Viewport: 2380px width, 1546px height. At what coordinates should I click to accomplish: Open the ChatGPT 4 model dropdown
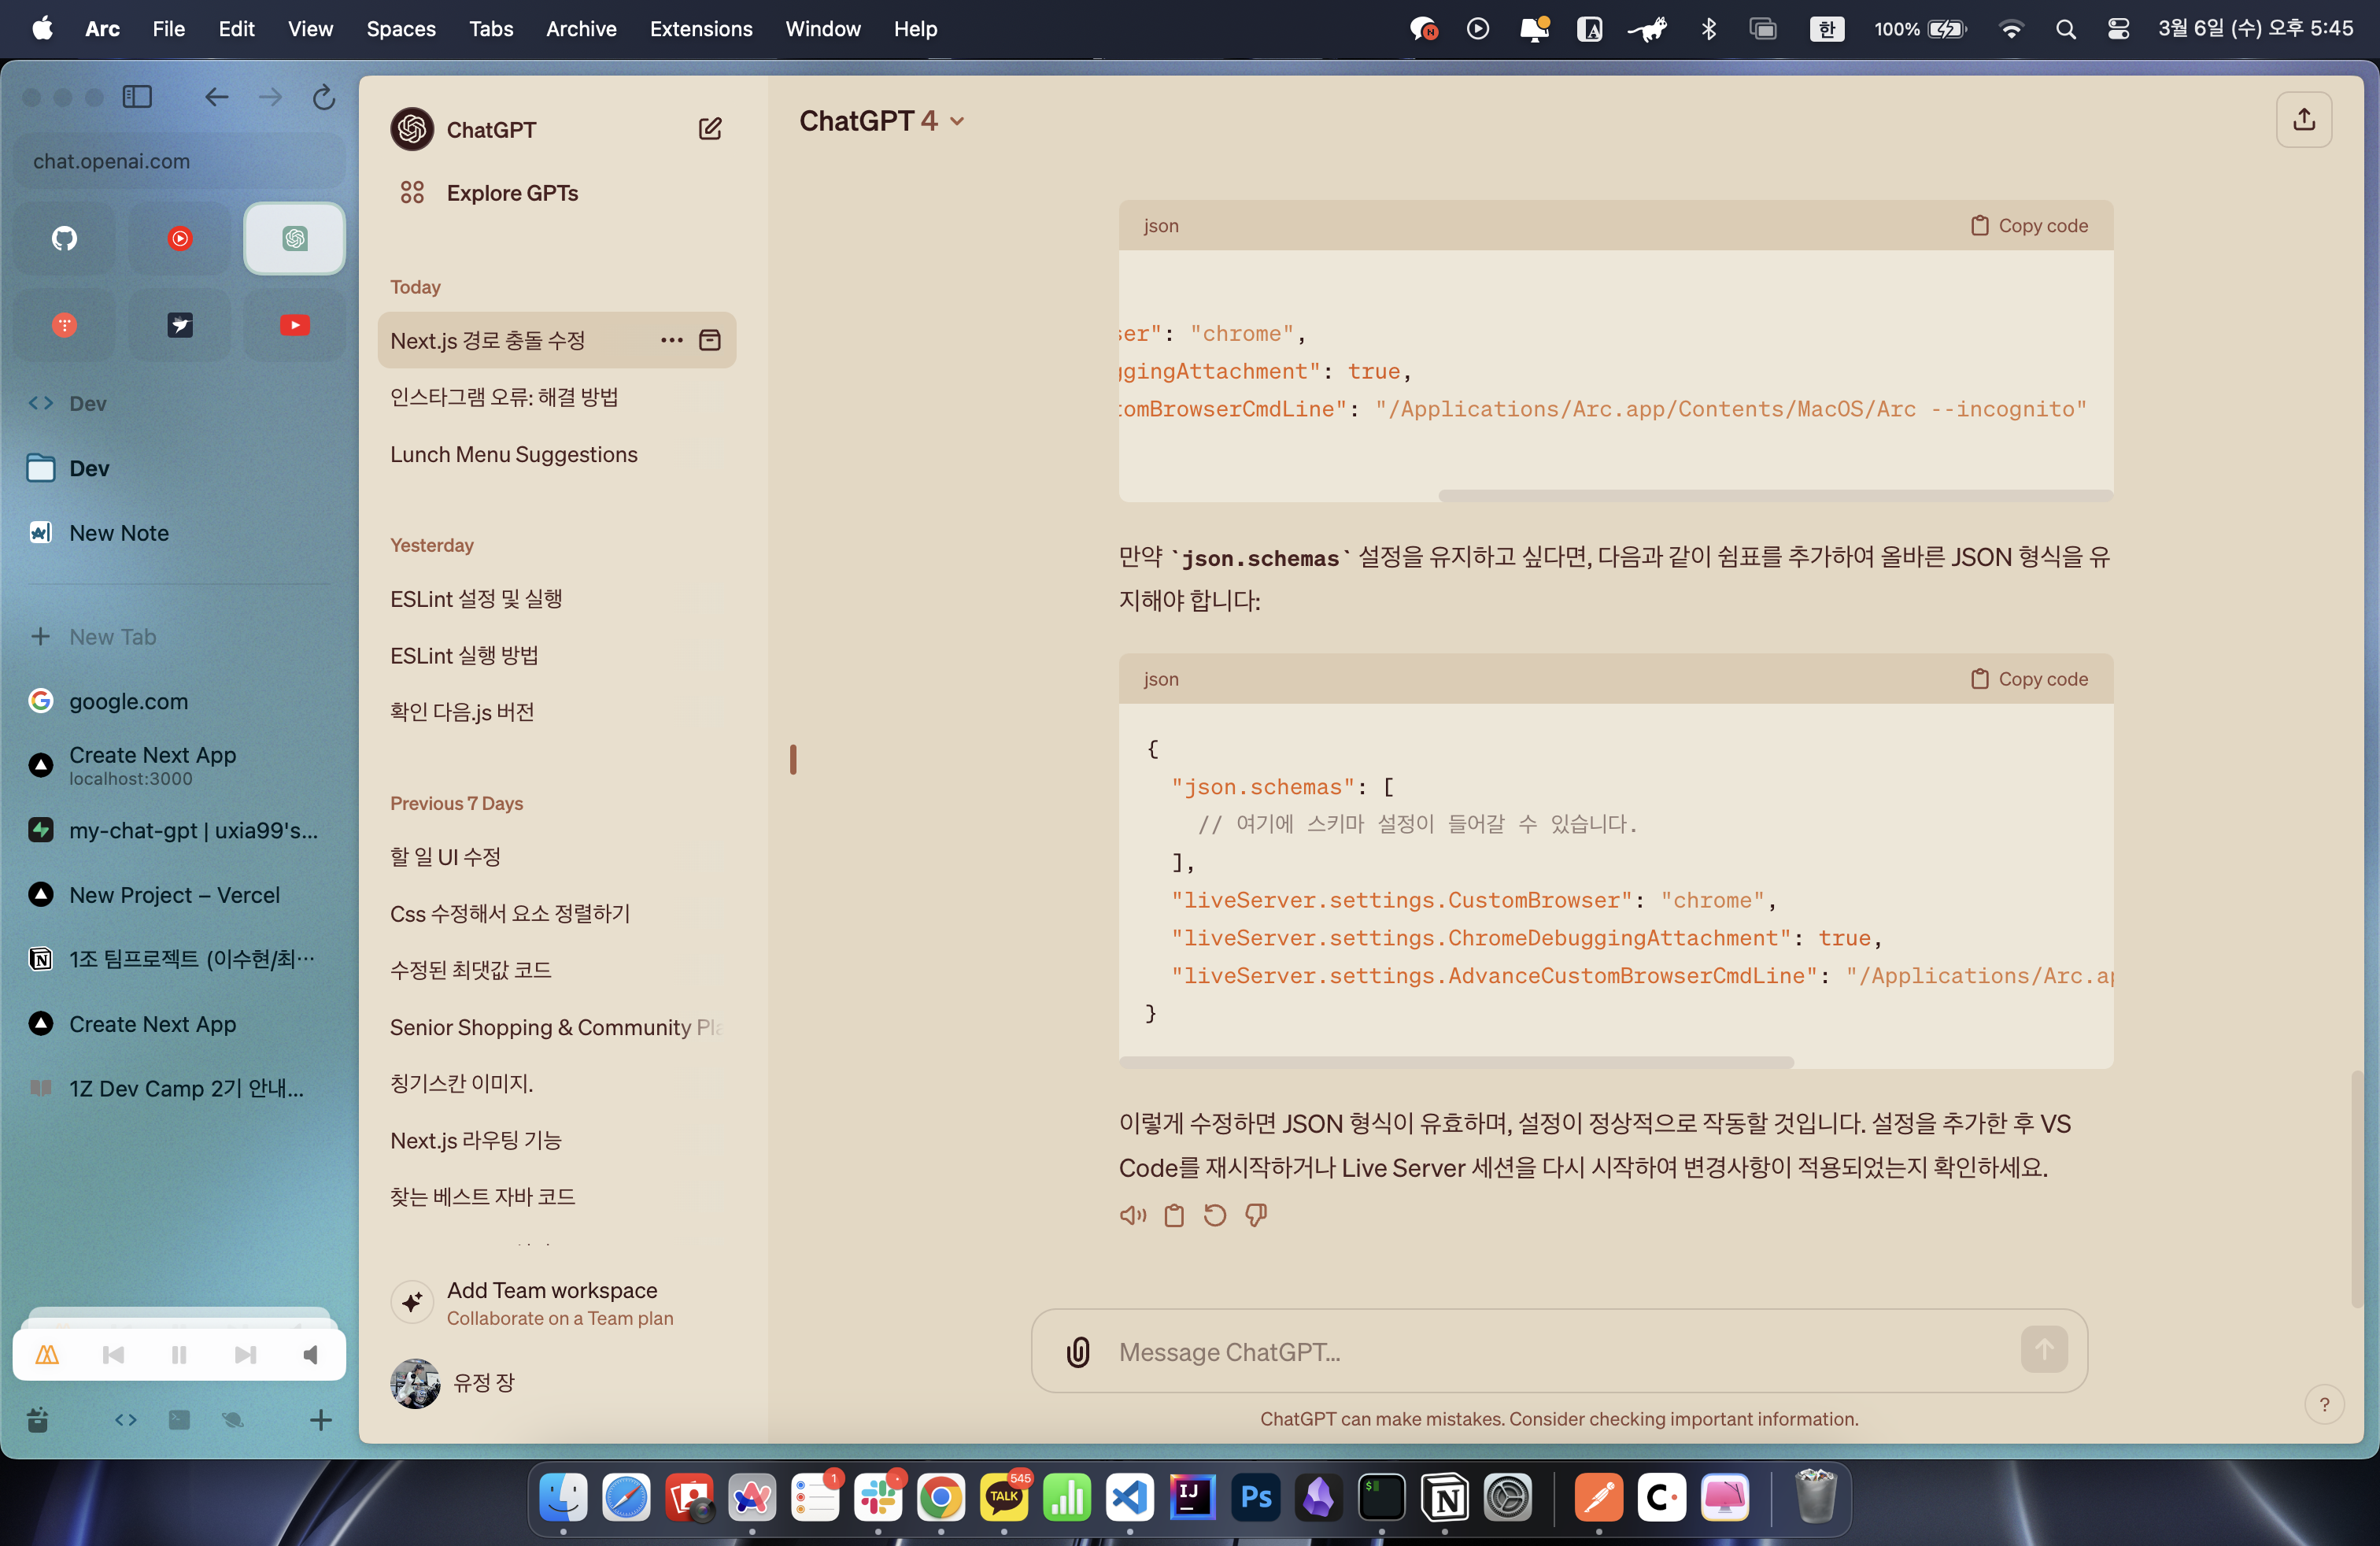(x=882, y=121)
